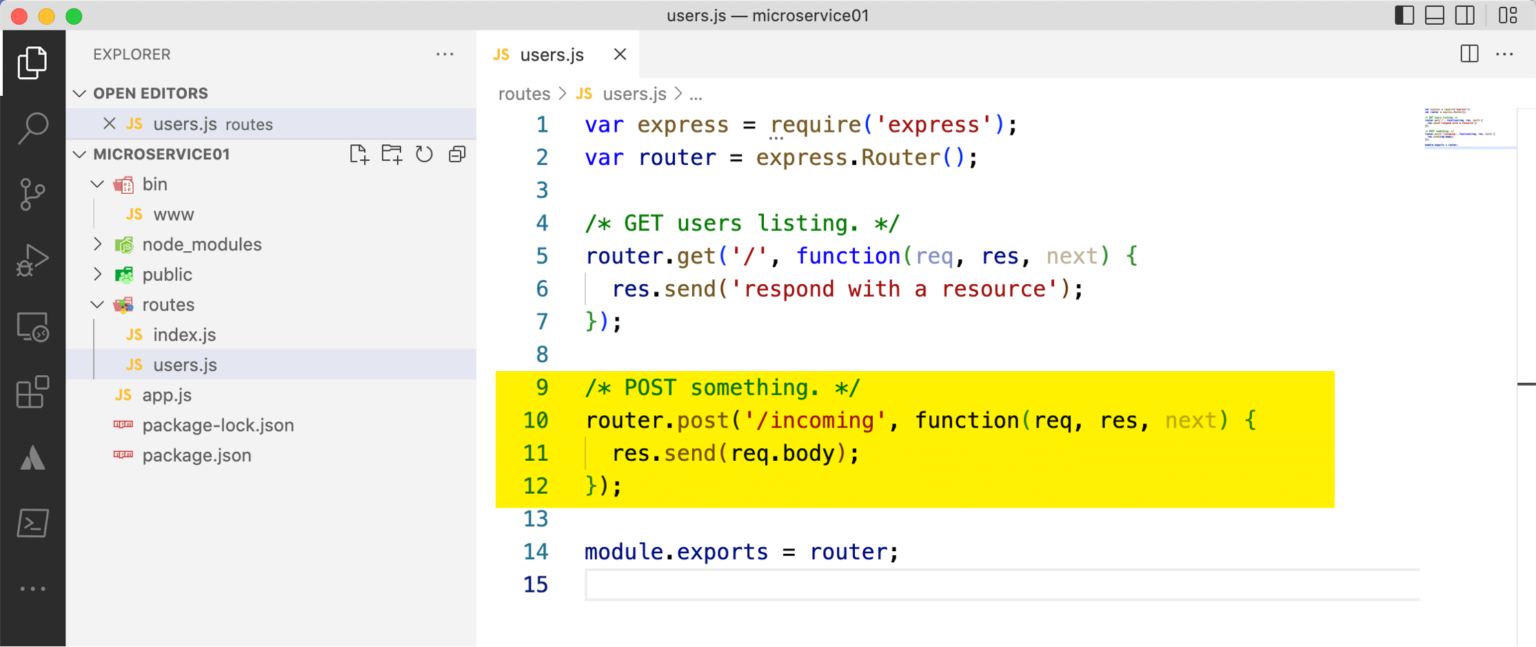Image resolution: width=1536 pixels, height=647 pixels.
Task: Click routes in the breadcrumb path
Action: click(x=524, y=94)
